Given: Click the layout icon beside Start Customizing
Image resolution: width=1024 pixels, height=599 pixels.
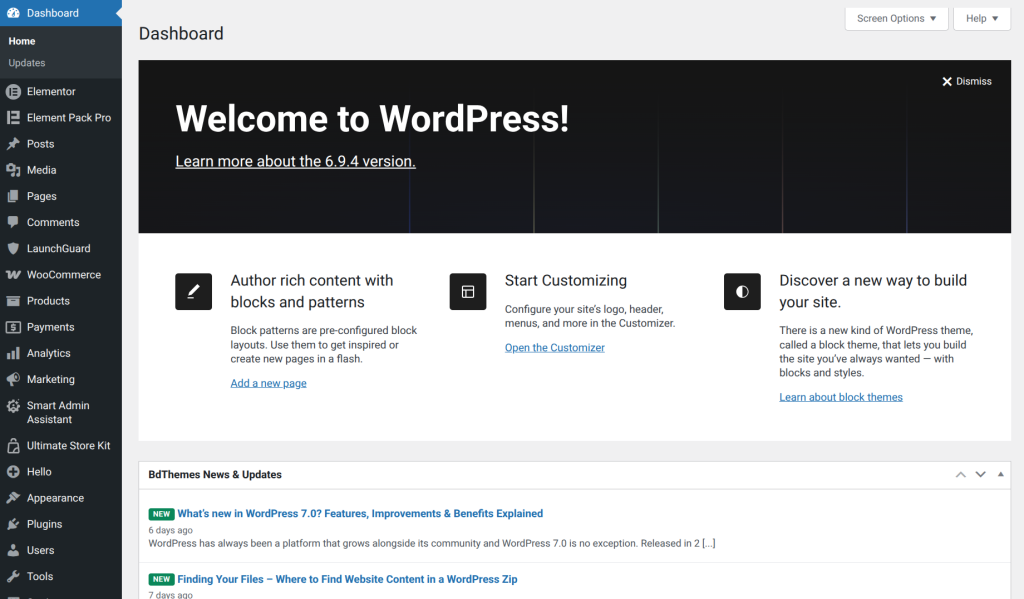Looking at the screenshot, I should click(468, 291).
